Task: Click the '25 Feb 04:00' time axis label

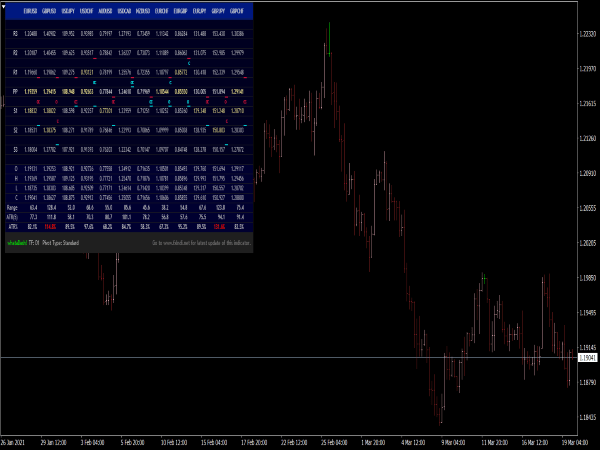Action: pos(334,443)
